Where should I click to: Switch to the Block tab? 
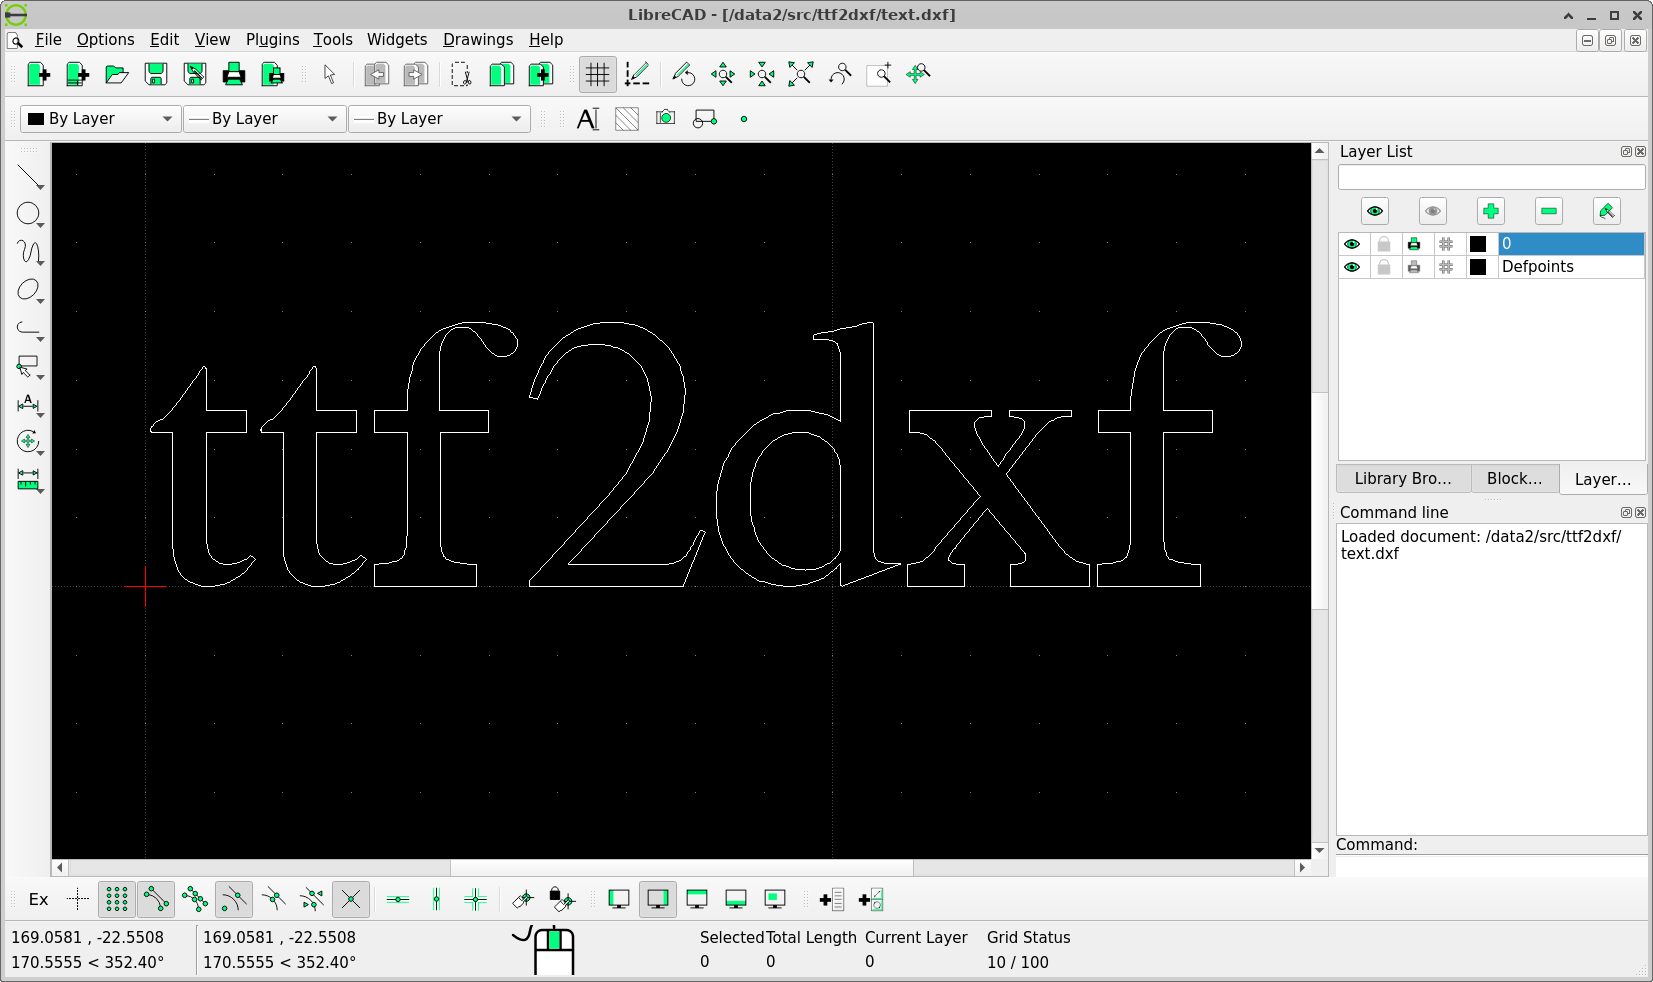point(1514,479)
